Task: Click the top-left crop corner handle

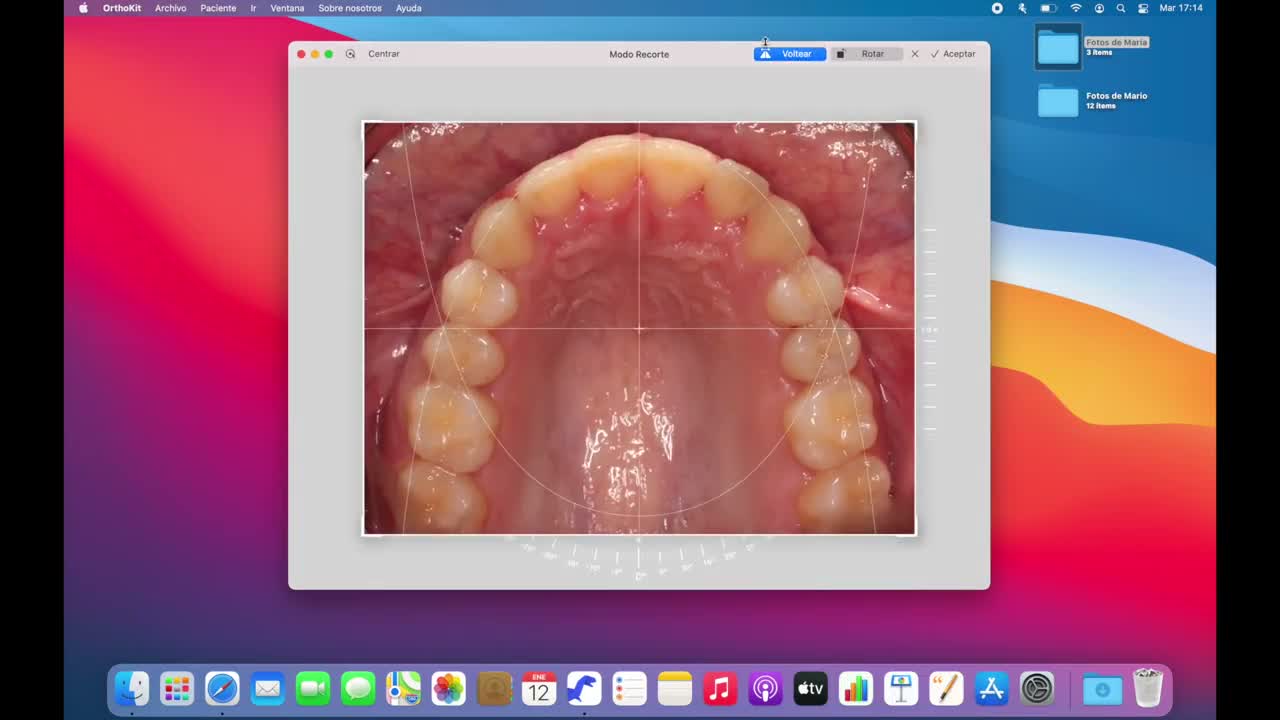Action: pyautogui.click(x=364, y=123)
